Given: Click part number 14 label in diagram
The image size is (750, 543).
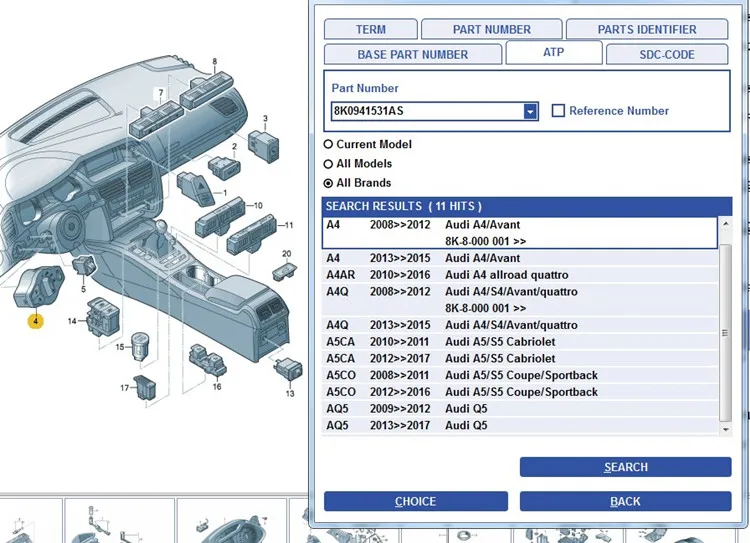Looking at the screenshot, I should 72,321.
